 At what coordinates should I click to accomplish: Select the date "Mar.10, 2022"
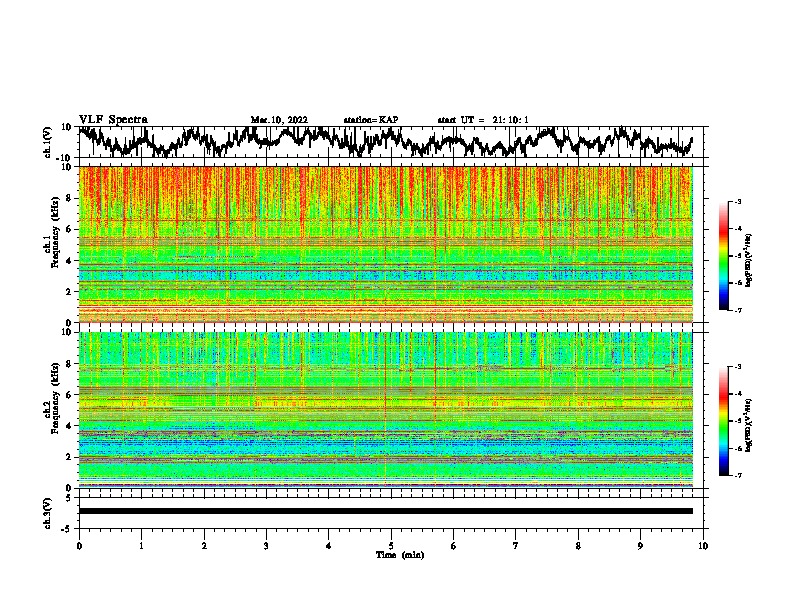coord(279,120)
